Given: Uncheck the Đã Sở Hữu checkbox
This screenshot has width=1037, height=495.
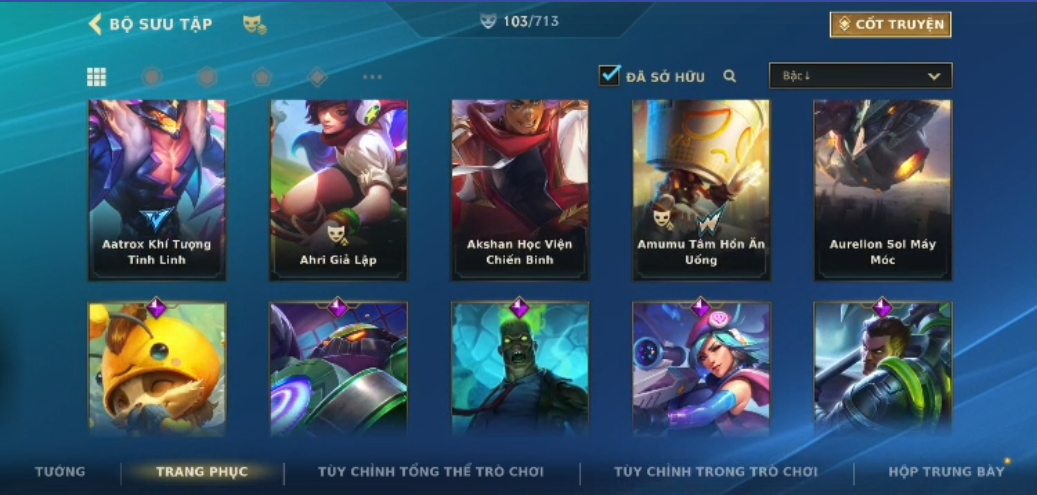Looking at the screenshot, I should click(x=609, y=75).
